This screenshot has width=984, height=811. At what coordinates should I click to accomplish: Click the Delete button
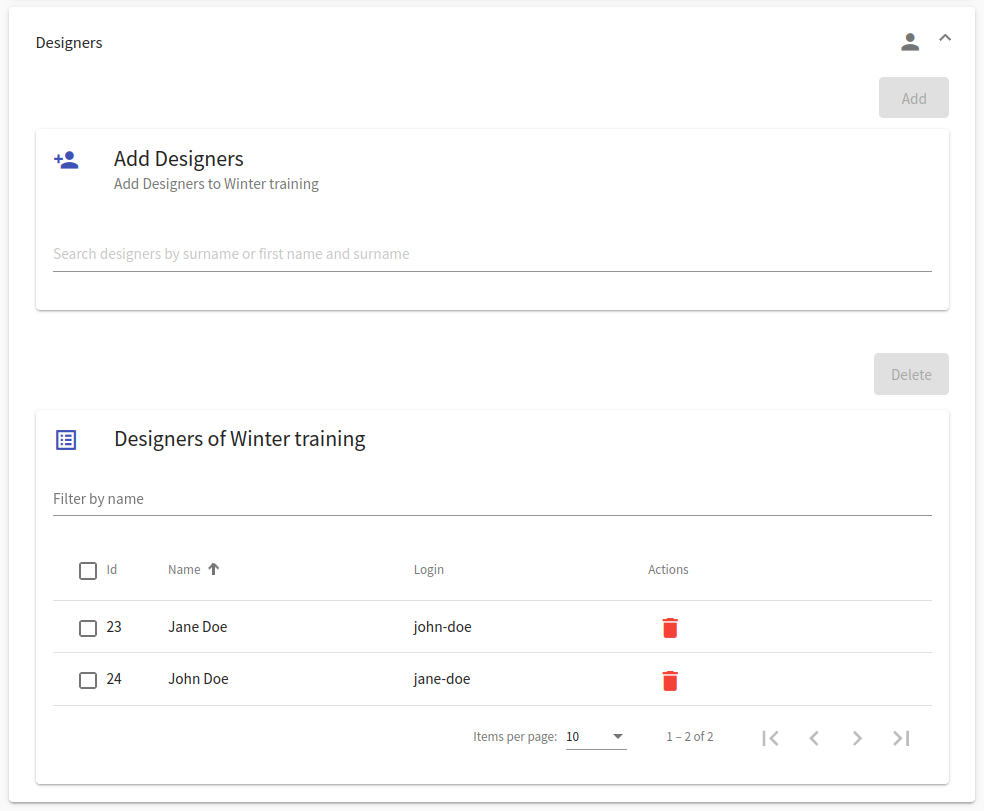(911, 374)
